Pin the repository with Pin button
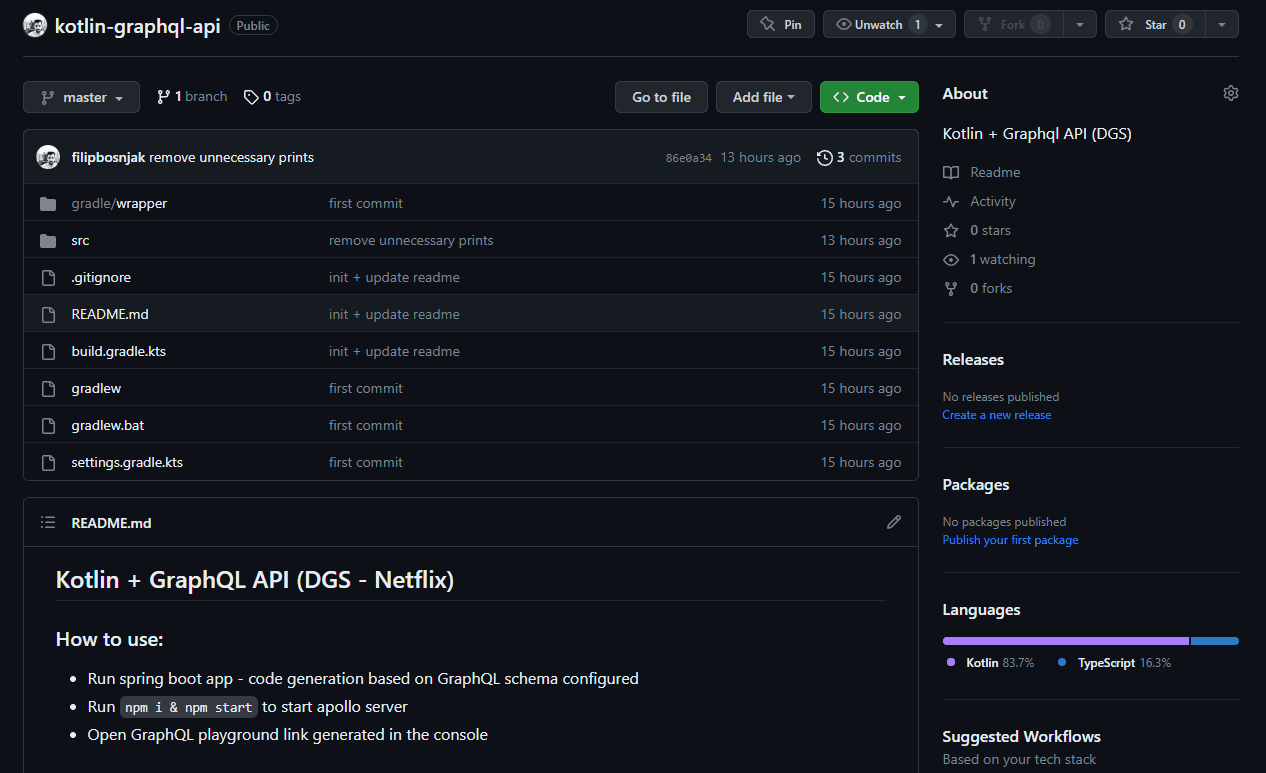 pos(781,24)
